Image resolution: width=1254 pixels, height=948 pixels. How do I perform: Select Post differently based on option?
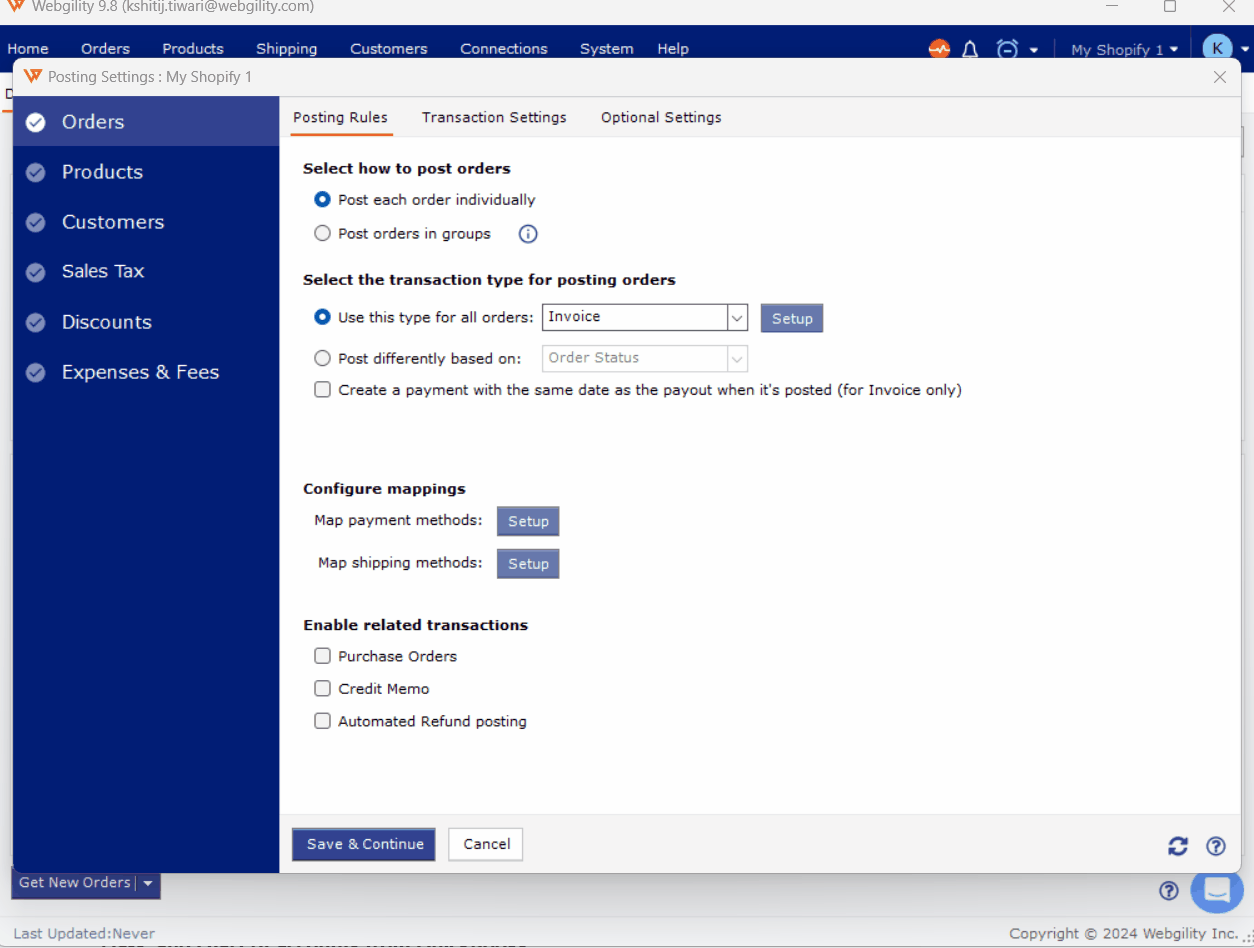[322, 358]
